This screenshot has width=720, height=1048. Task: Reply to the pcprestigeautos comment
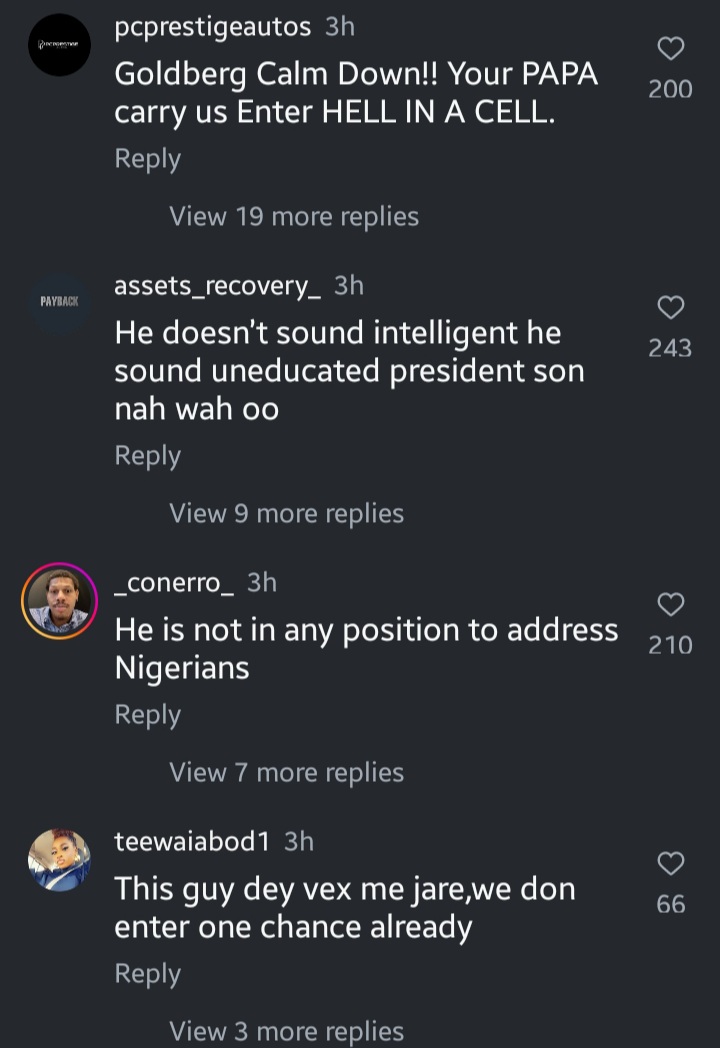[148, 159]
